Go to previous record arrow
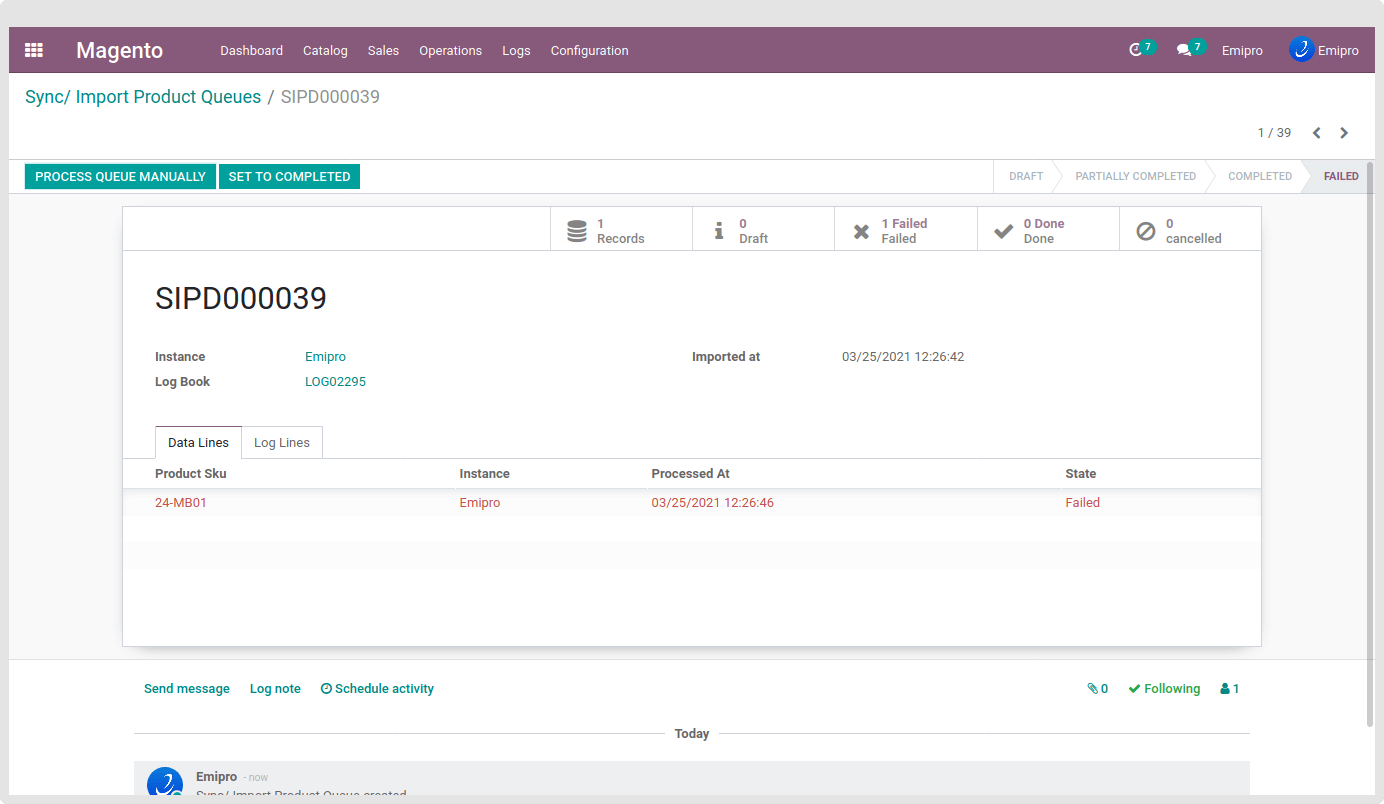Viewport: 1384px width, 804px height. [x=1317, y=133]
